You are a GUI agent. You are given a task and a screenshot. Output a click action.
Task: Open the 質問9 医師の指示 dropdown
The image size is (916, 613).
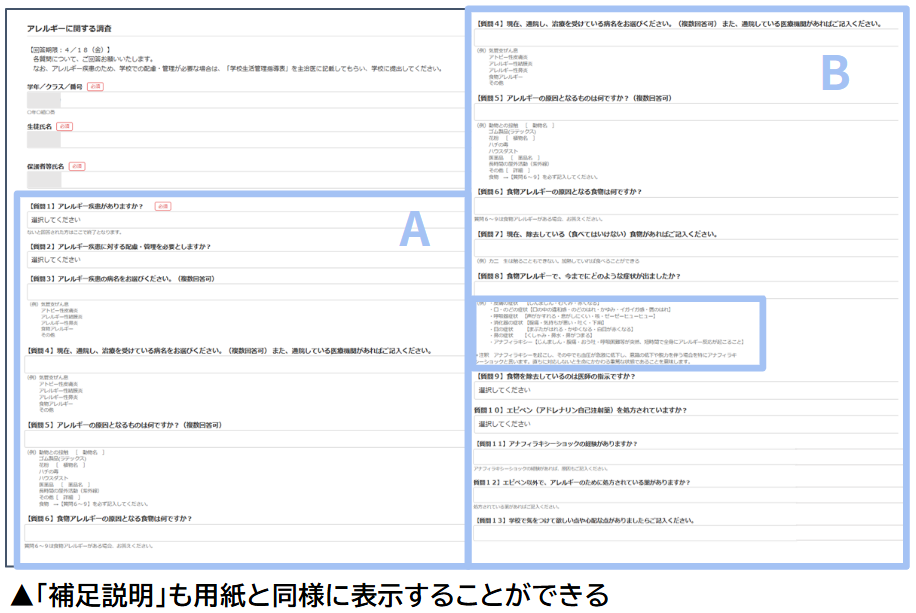pos(686,390)
